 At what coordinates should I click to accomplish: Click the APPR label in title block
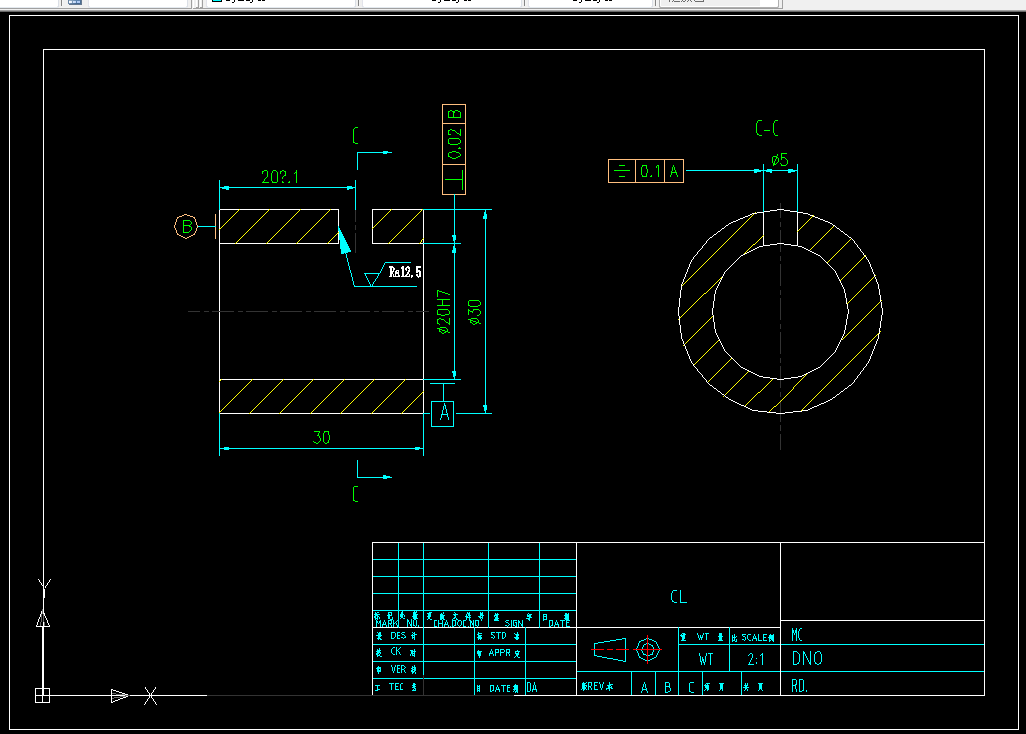coord(500,652)
